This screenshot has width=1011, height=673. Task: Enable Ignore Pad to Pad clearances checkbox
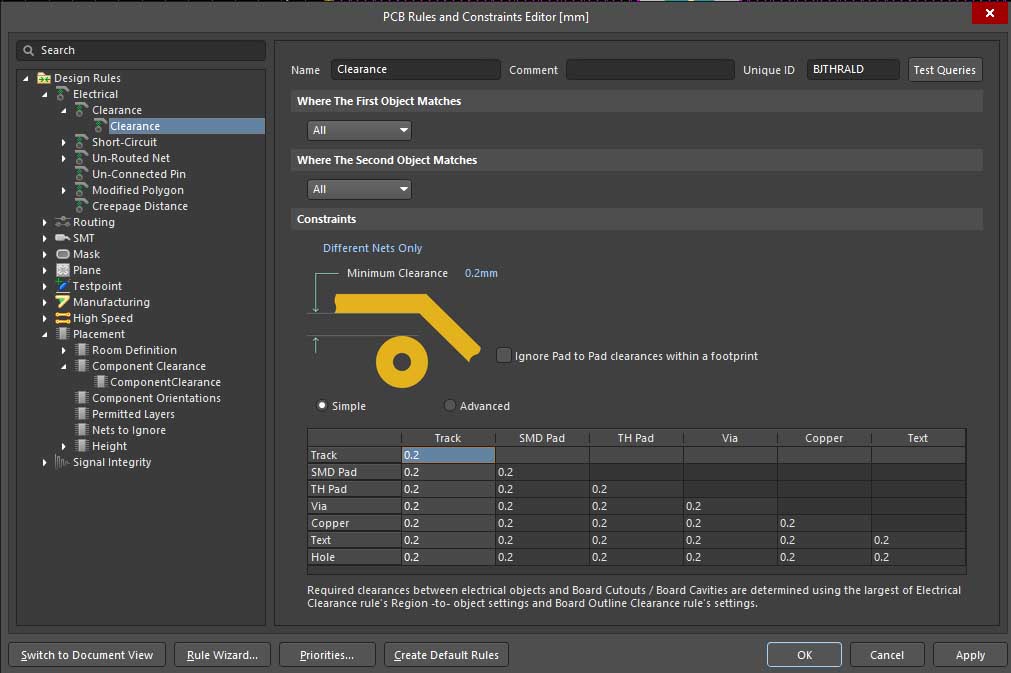(x=504, y=355)
